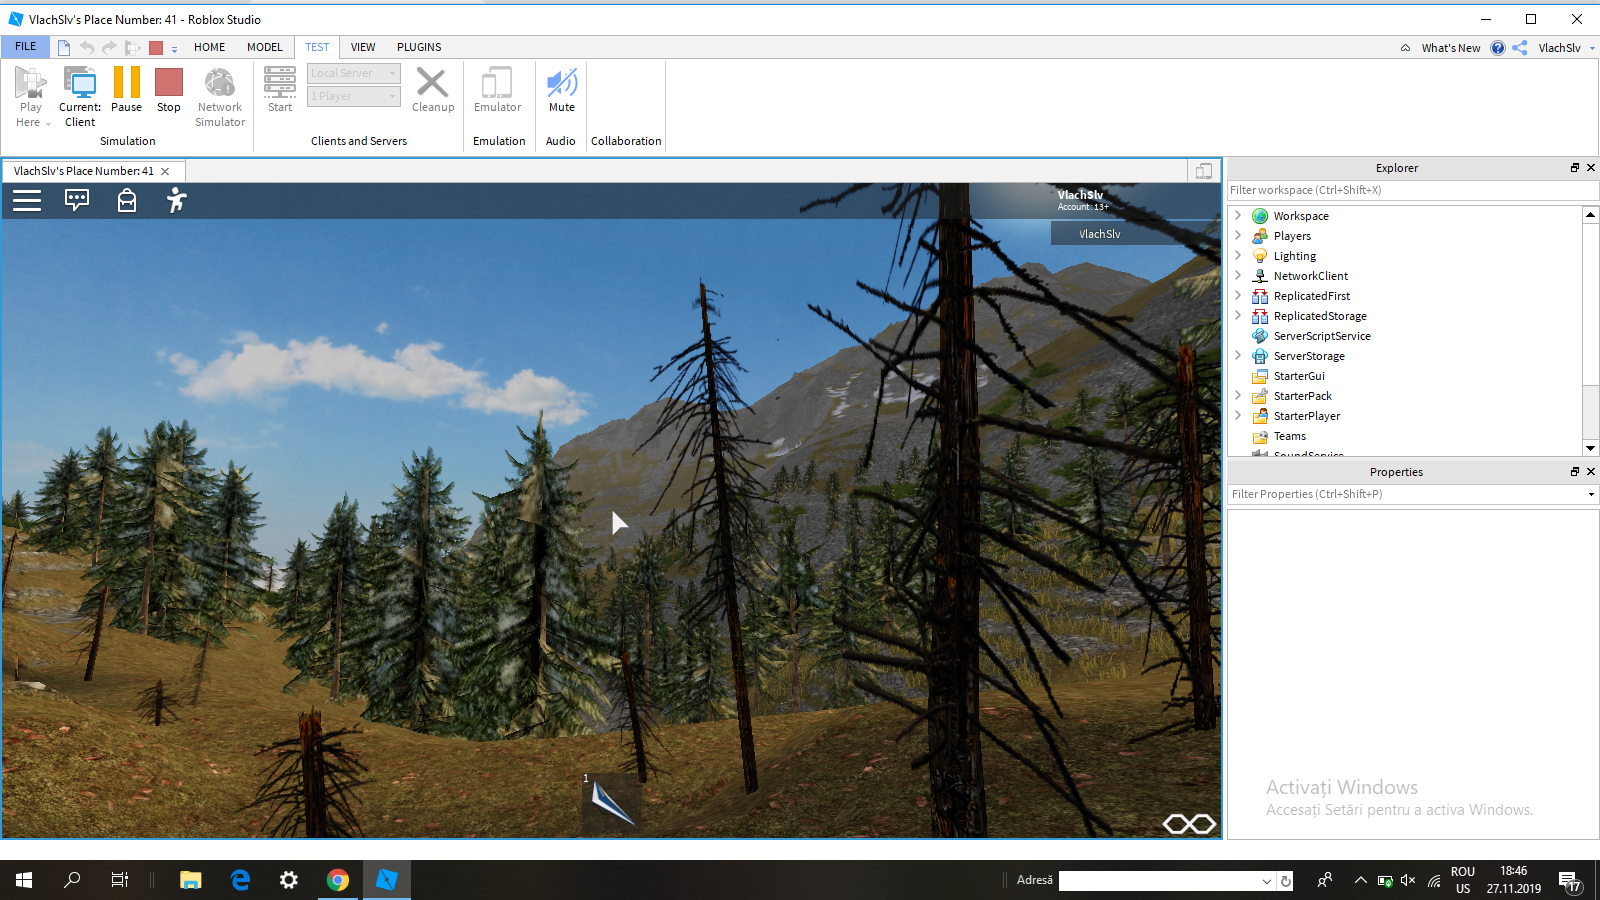Image resolution: width=1600 pixels, height=900 pixels.
Task: Click the Start server icon in Clients and Servers
Action: 280,90
